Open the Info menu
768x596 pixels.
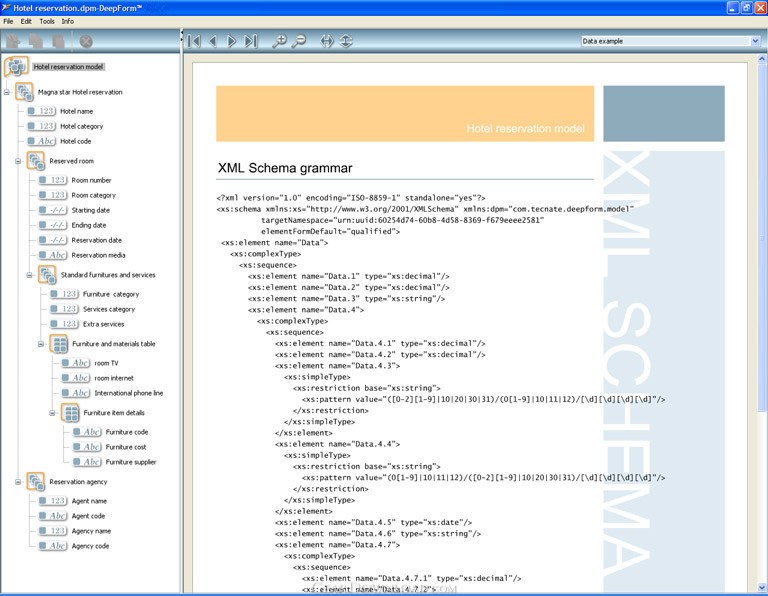[x=68, y=21]
